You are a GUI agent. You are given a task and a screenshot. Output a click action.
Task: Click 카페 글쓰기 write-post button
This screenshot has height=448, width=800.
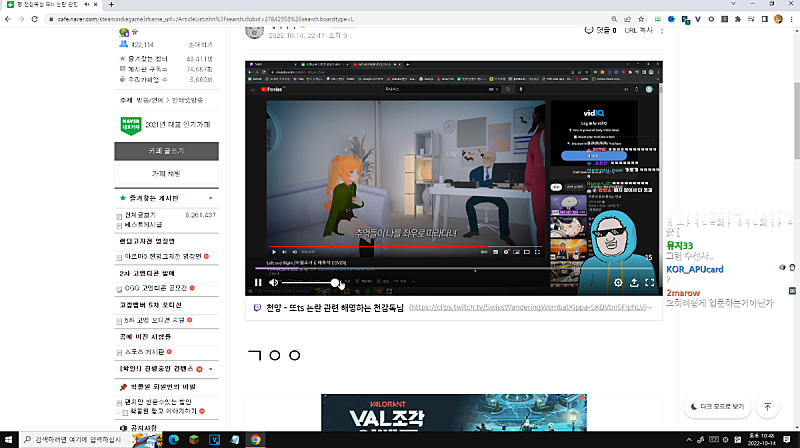166,151
